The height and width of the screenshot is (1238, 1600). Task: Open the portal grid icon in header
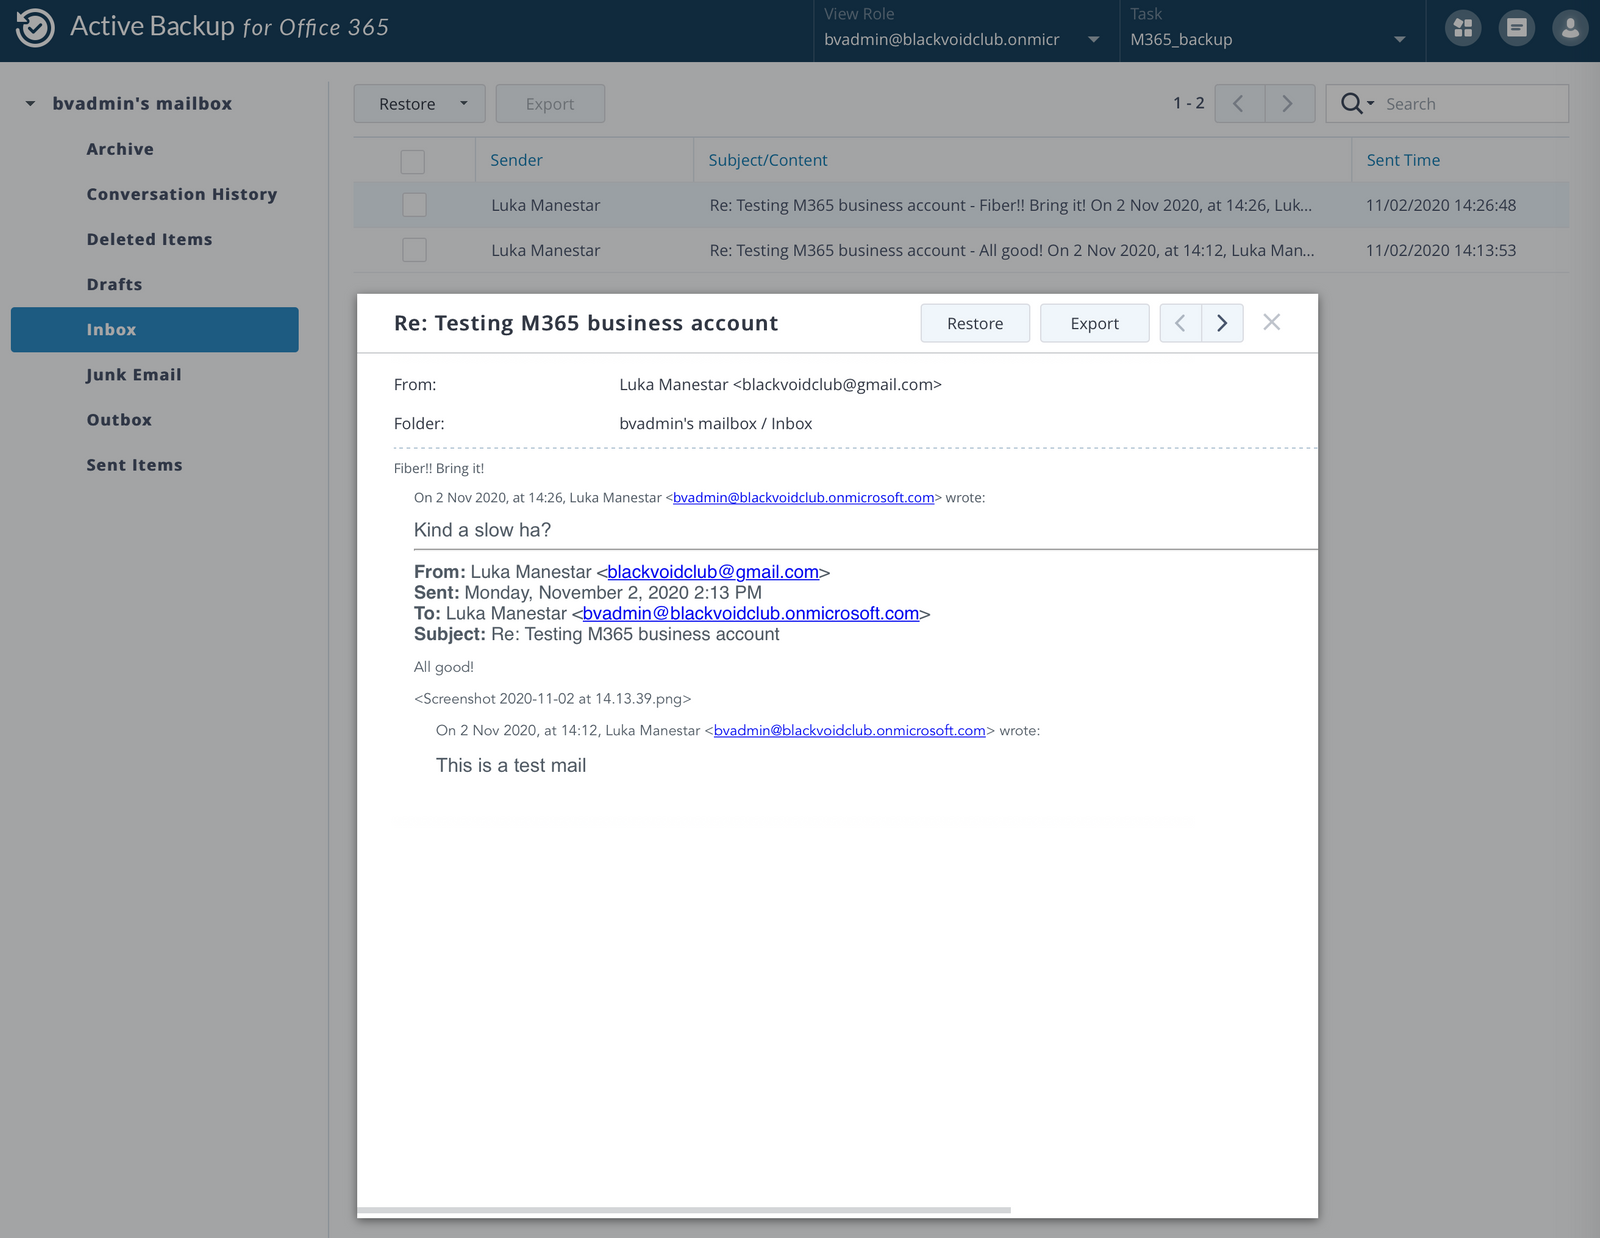click(x=1463, y=28)
